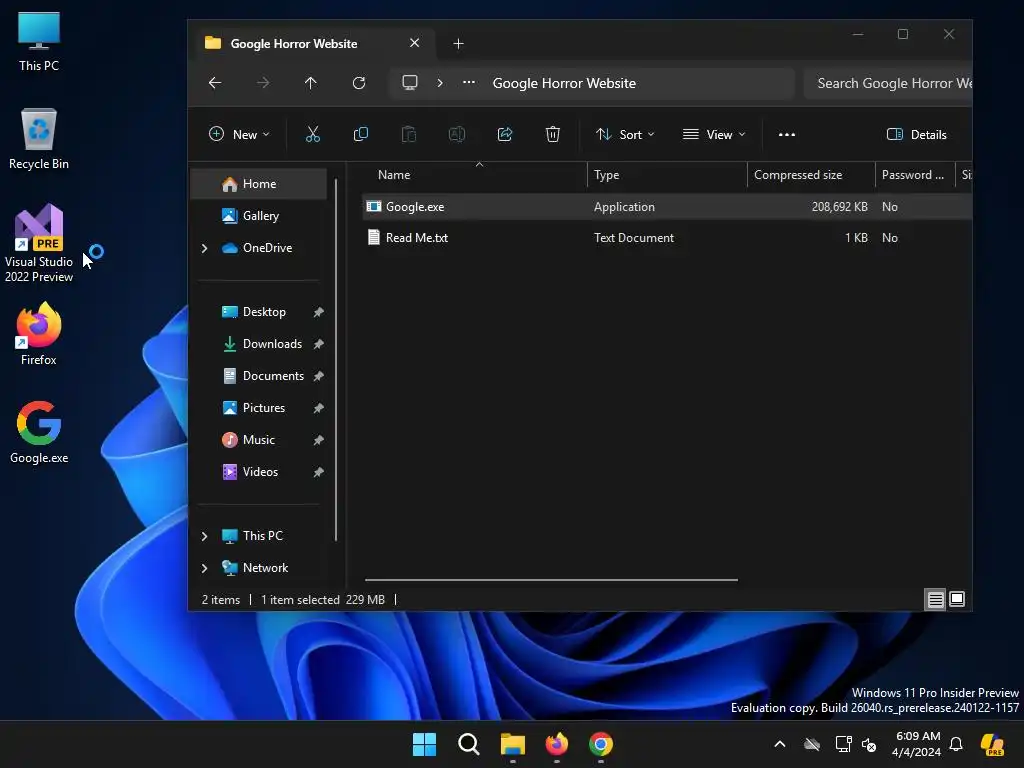Unpin Music from Quick access
Screen dimensions: 1024x768
click(x=319, y=440)
